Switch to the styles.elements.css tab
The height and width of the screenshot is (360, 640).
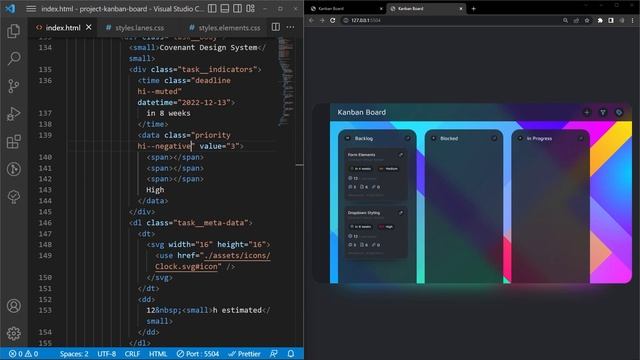click(225, 28)
